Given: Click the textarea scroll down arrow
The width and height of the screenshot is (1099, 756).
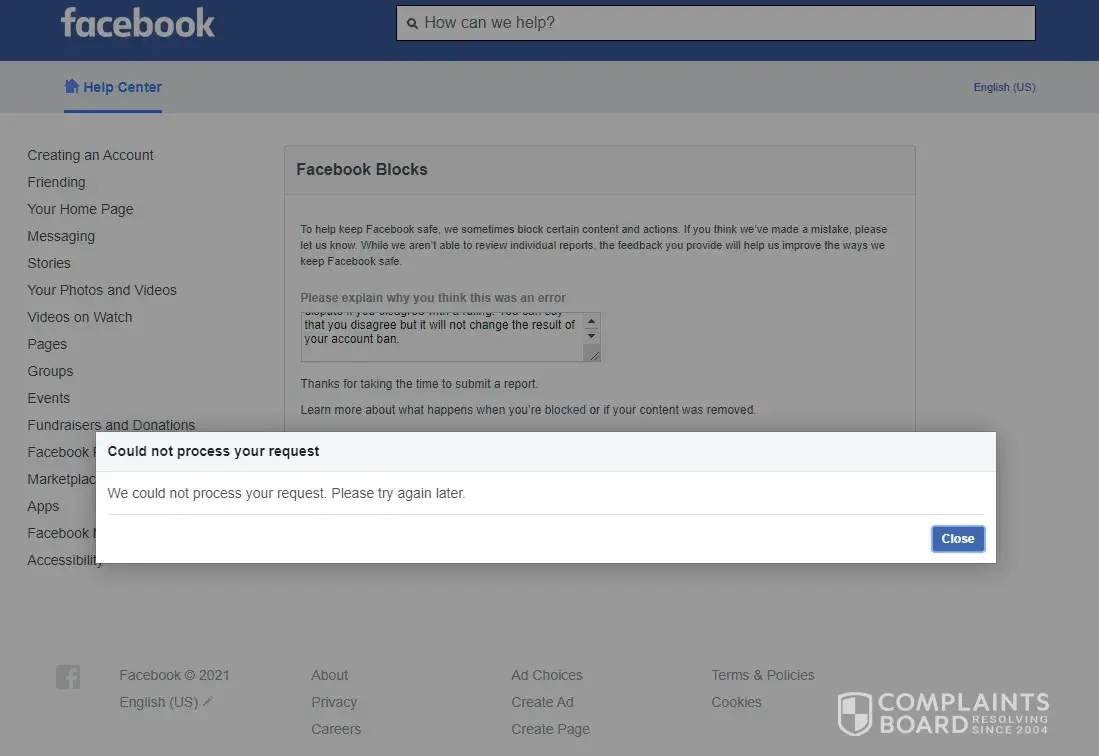Looking at the screenshot, I should point(592,336).
